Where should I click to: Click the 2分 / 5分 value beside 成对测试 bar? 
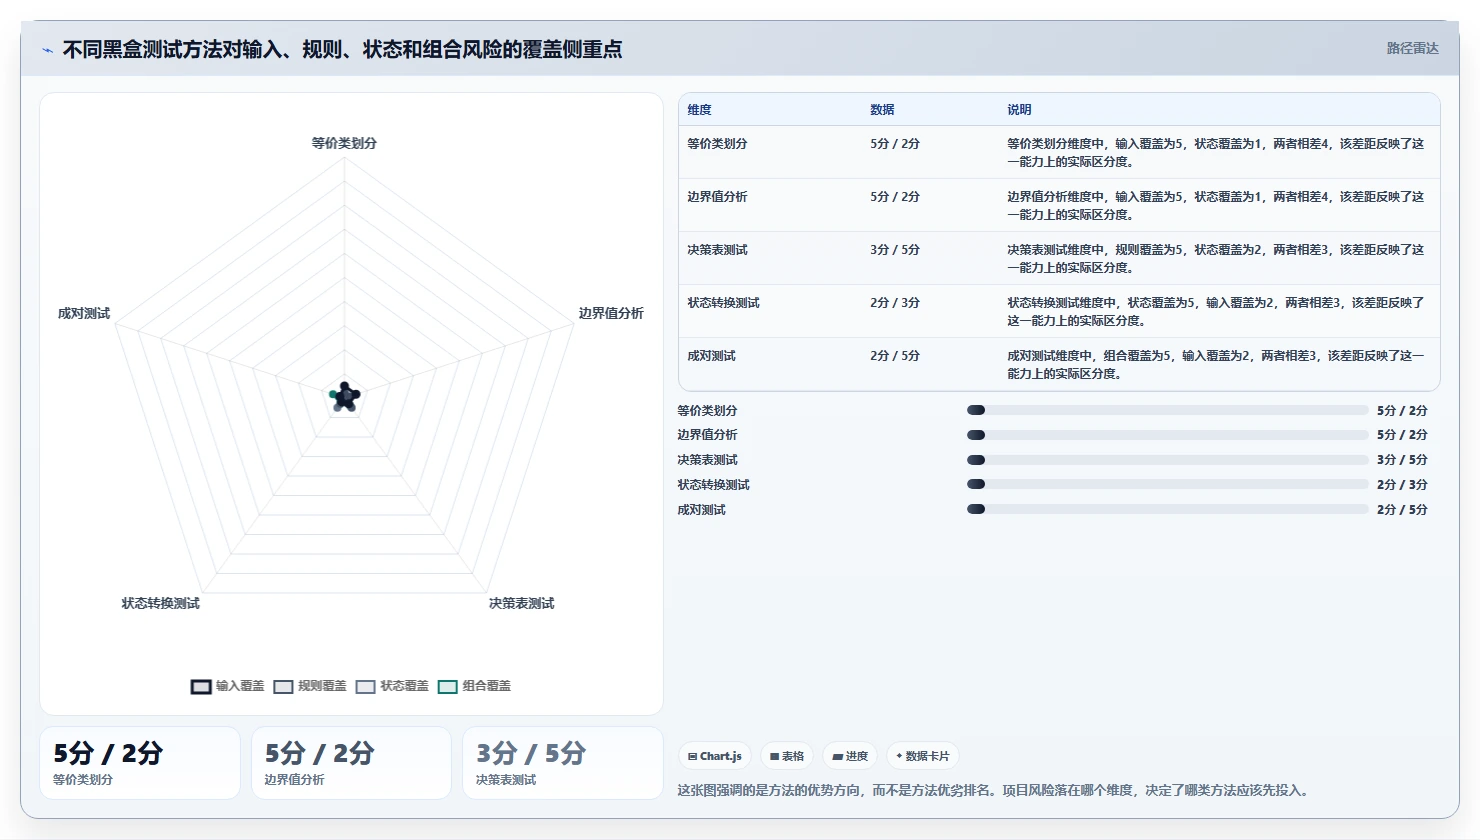(x=1402, y=510)
